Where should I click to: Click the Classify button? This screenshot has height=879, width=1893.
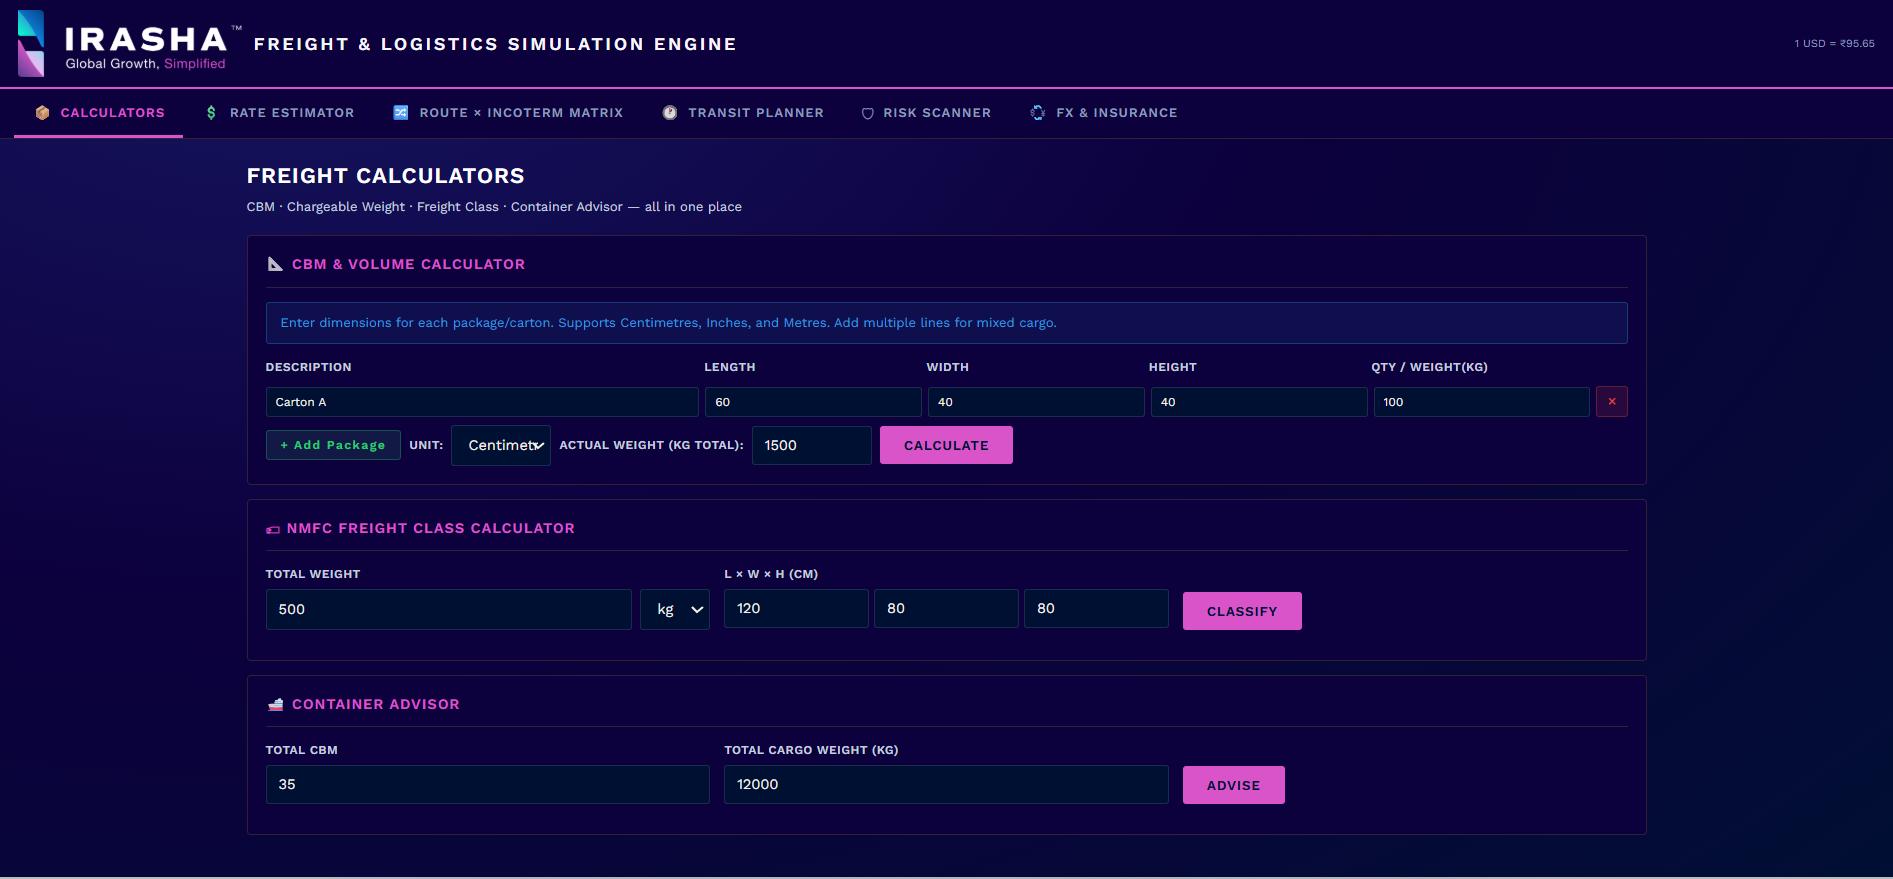tap(1242, 611)
